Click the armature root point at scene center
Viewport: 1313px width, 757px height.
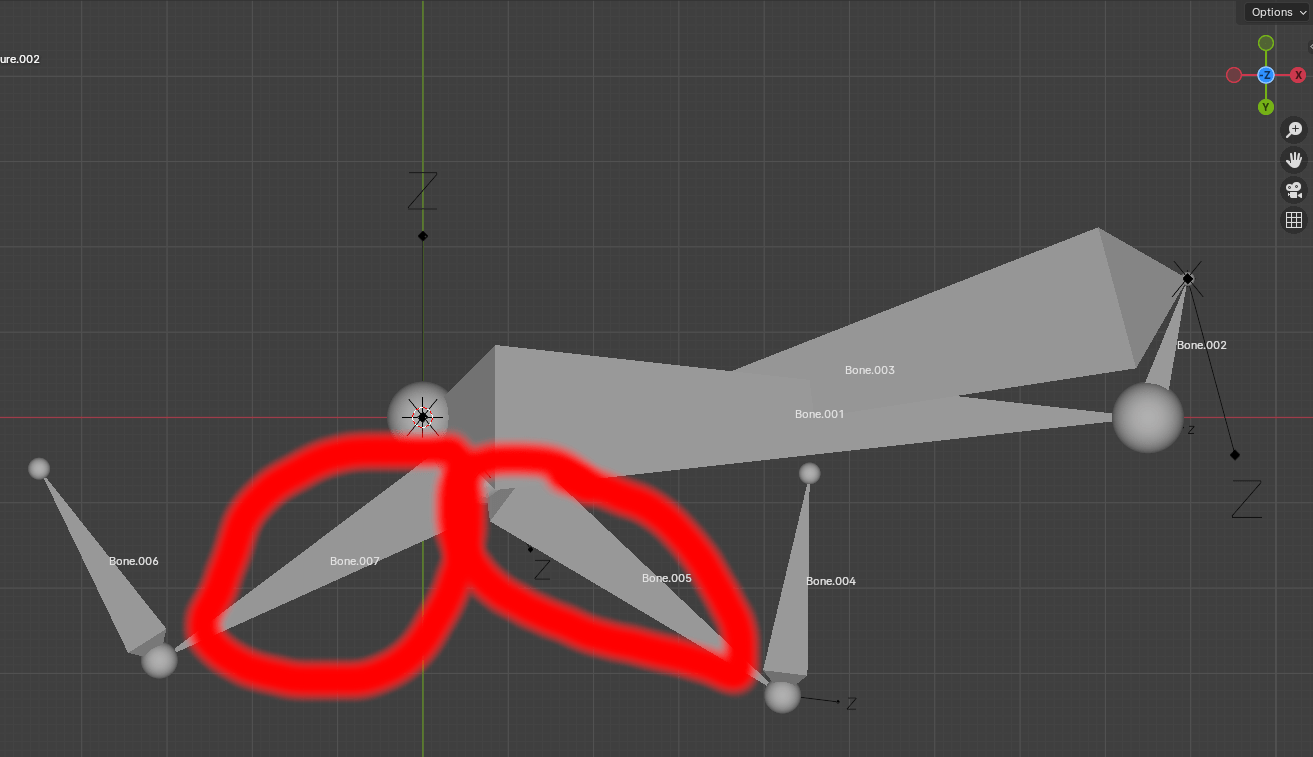(421, 415)
